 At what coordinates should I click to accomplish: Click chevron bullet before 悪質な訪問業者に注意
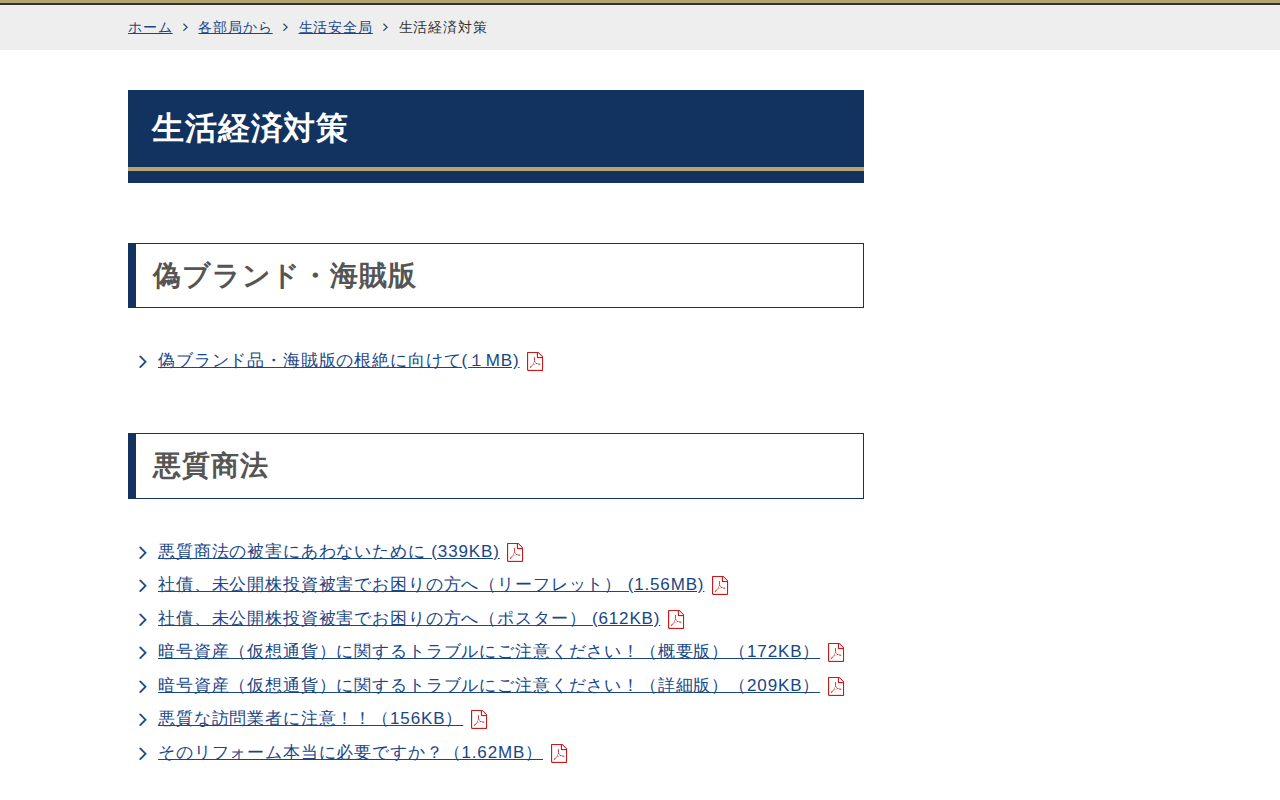[x=143, y=720]
